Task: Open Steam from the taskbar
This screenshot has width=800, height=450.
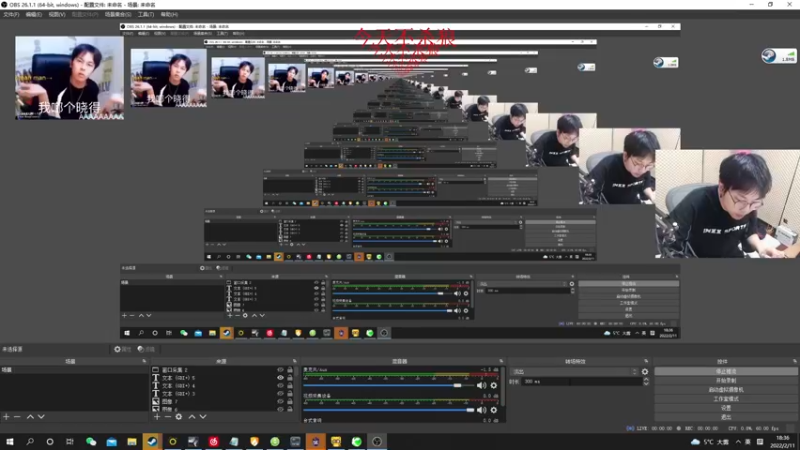Action: (152, 441)
